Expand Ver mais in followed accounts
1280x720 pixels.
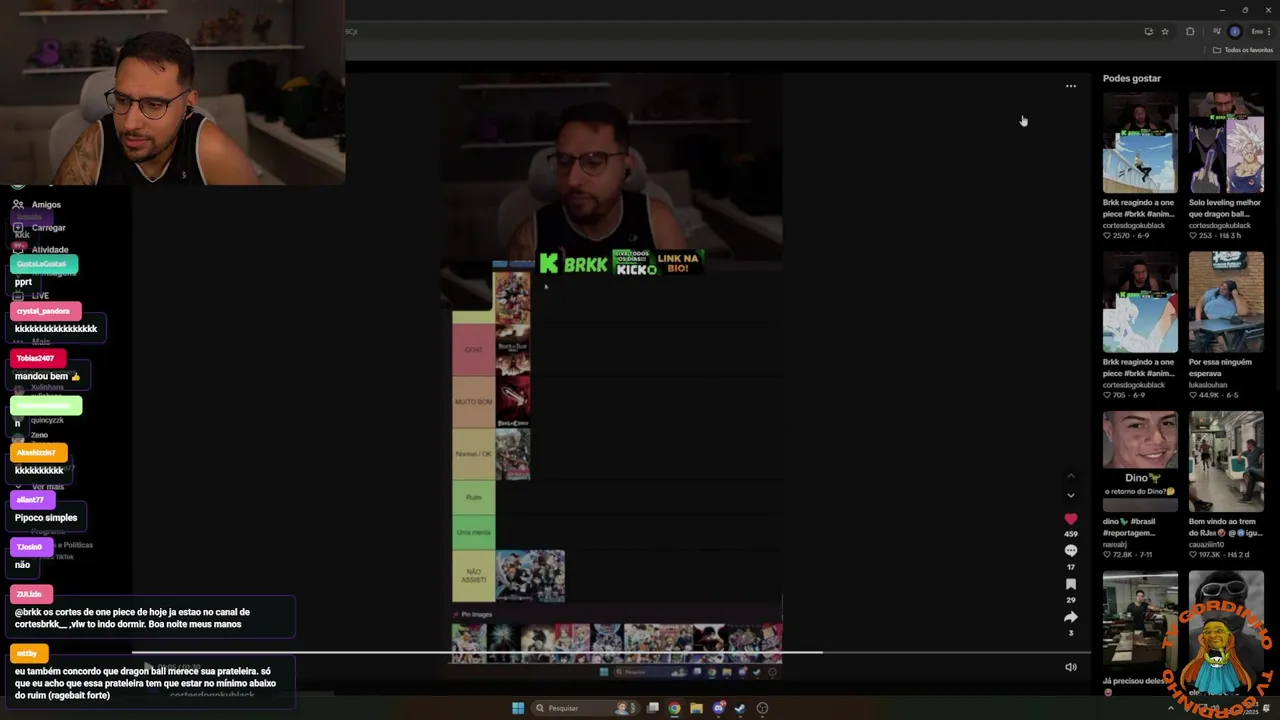47,487
